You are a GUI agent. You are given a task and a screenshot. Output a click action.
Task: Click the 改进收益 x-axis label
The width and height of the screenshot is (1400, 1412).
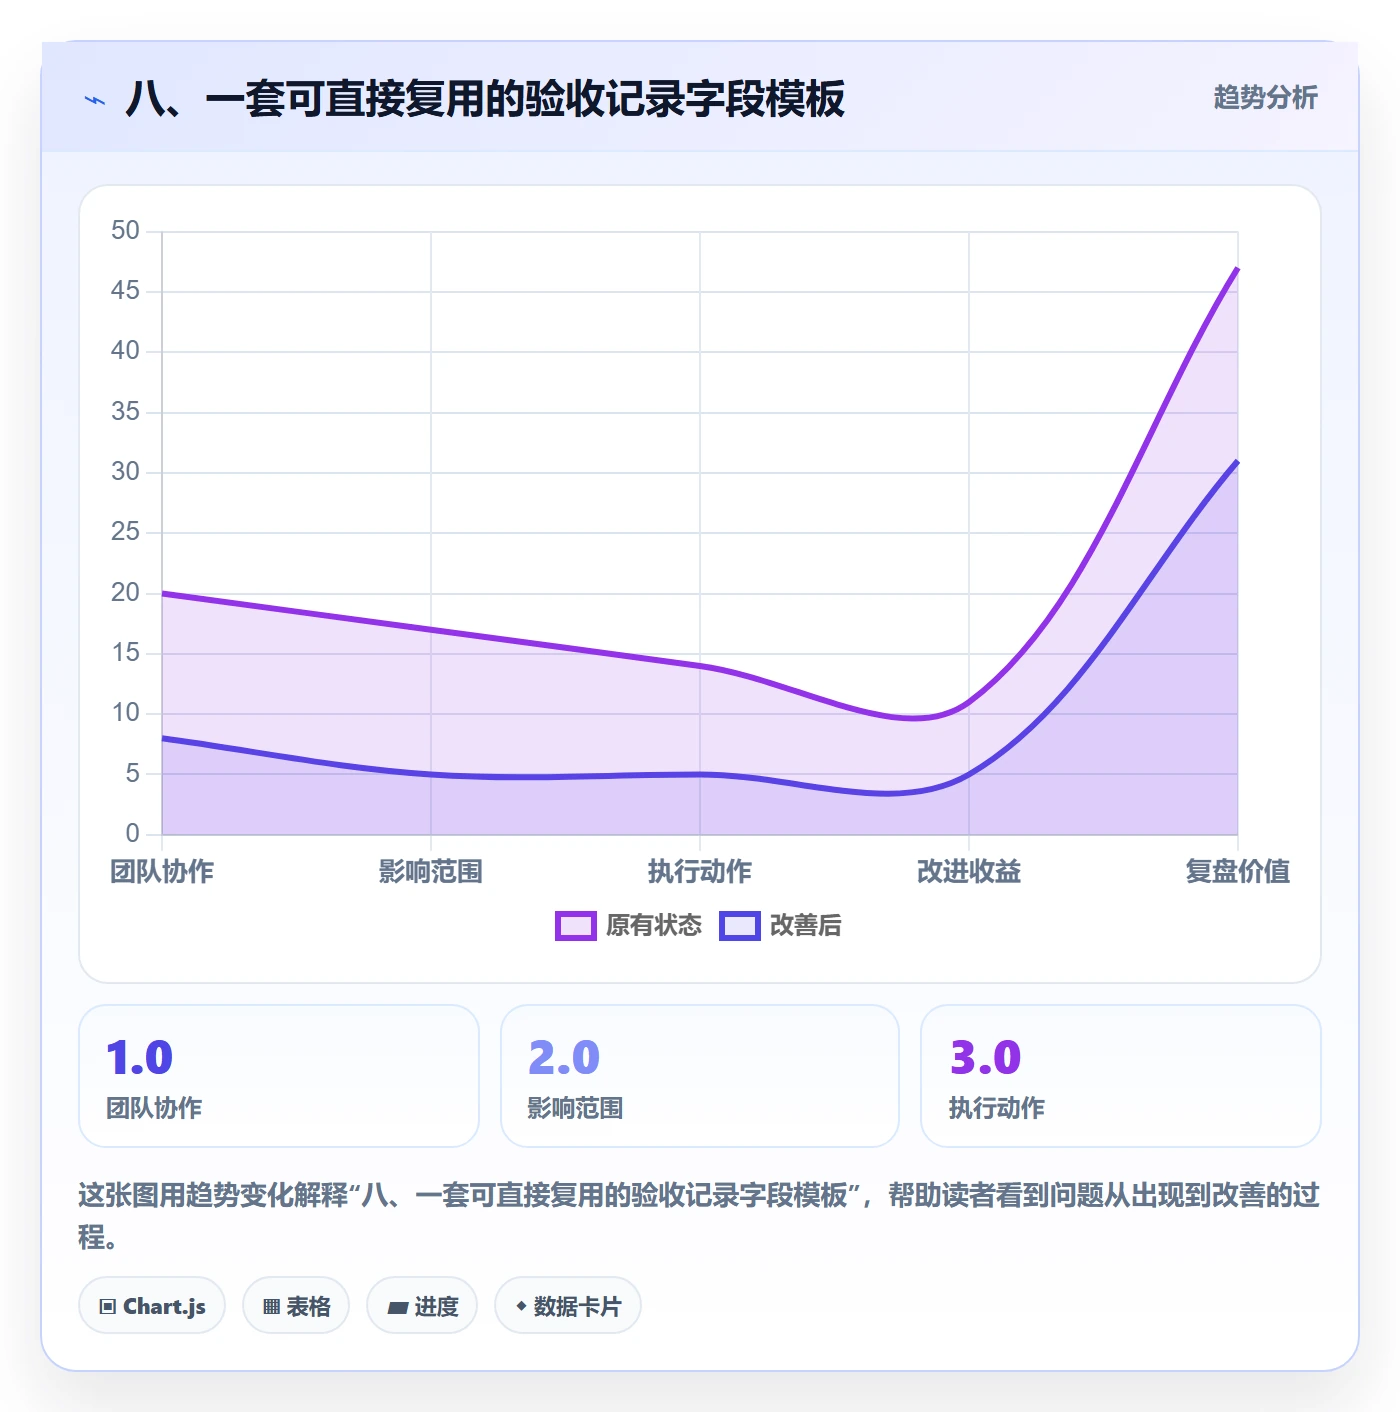click(x=969, y=871)
